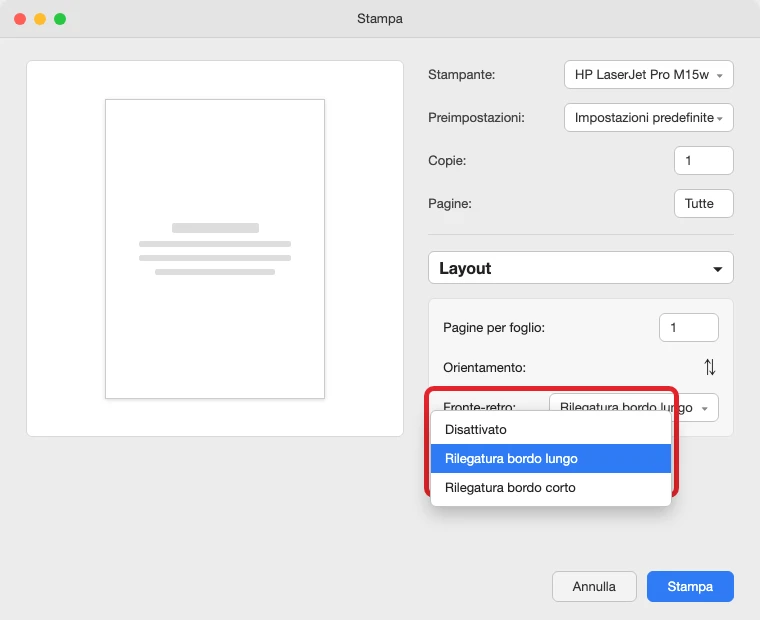Click the Pagine per foglio: label

pyautogui.click(x=494, y=328)
